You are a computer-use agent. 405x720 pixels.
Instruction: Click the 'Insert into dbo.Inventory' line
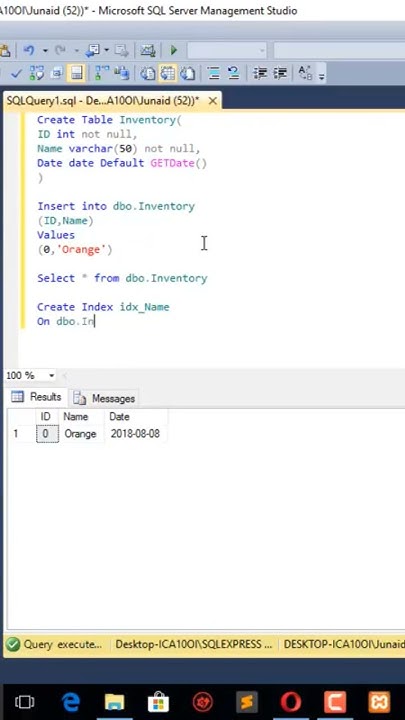[116, 207]
